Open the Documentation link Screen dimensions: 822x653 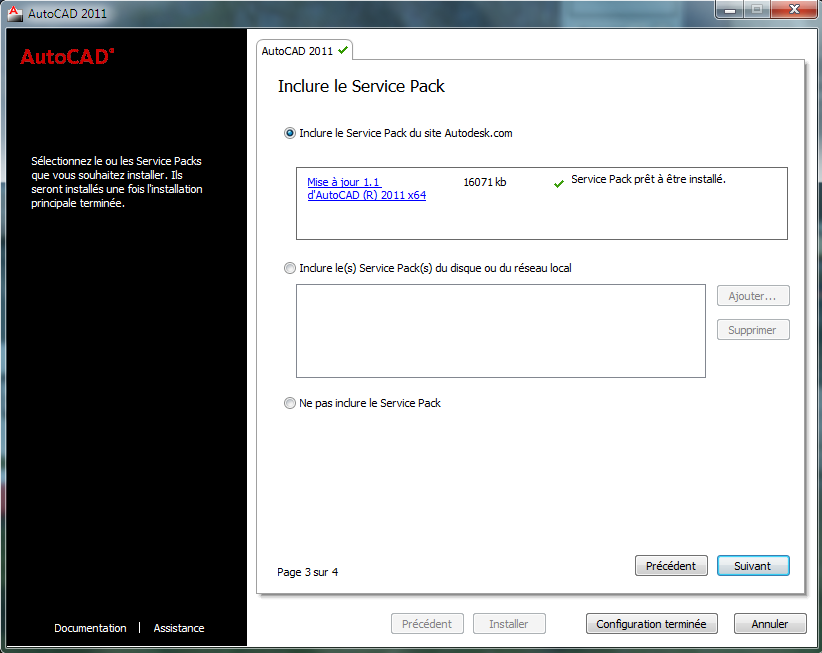point(90,628)
